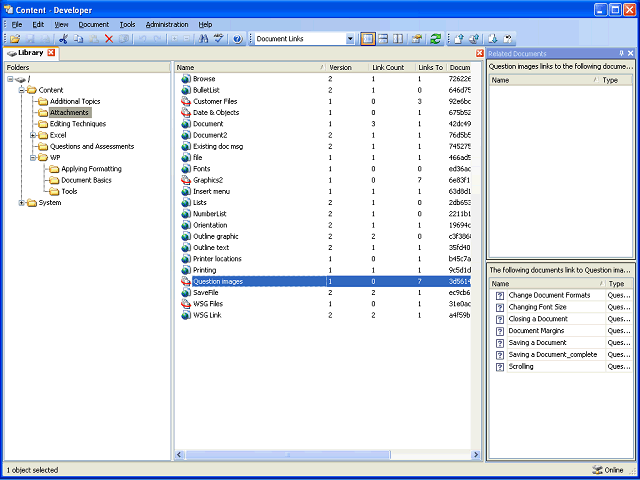
Task: Open the File menu
Action: tap(17, 24)
